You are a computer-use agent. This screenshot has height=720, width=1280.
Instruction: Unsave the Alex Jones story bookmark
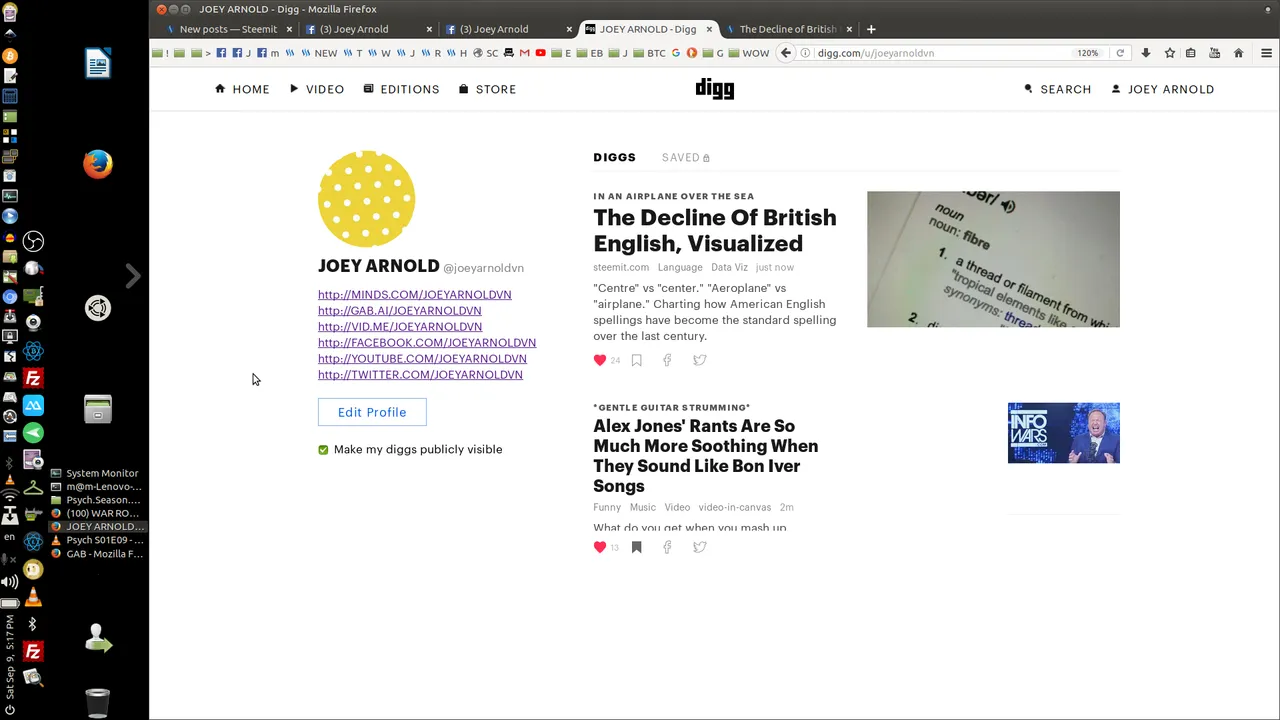tap(636, 547)
